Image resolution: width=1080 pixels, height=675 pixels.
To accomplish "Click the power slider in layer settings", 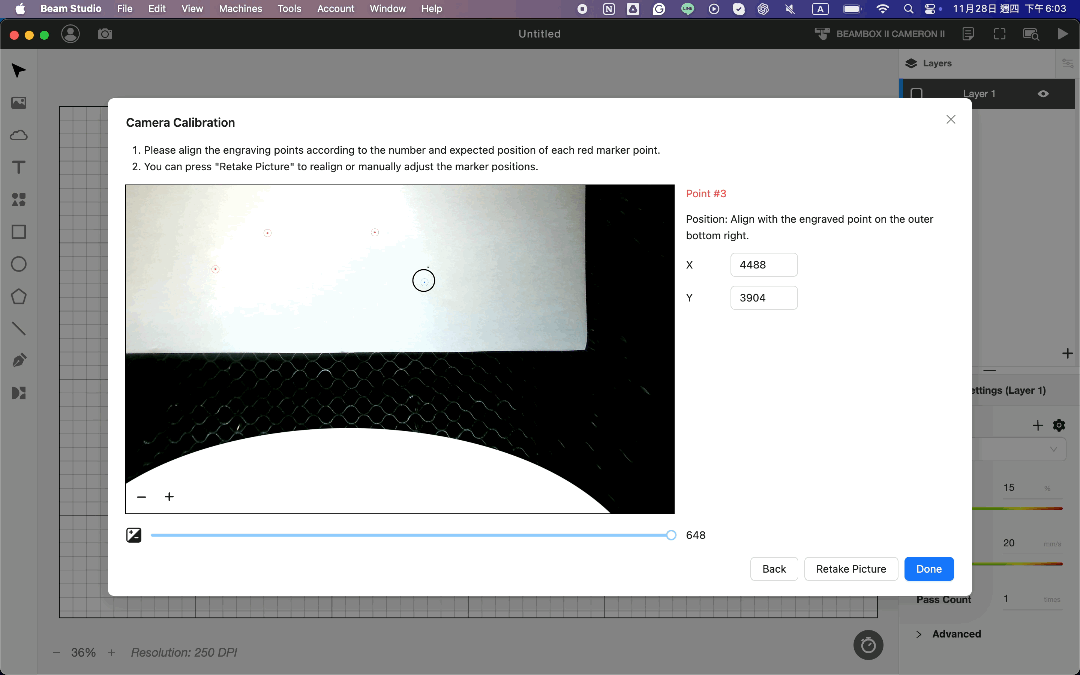I will point(1017,508).
